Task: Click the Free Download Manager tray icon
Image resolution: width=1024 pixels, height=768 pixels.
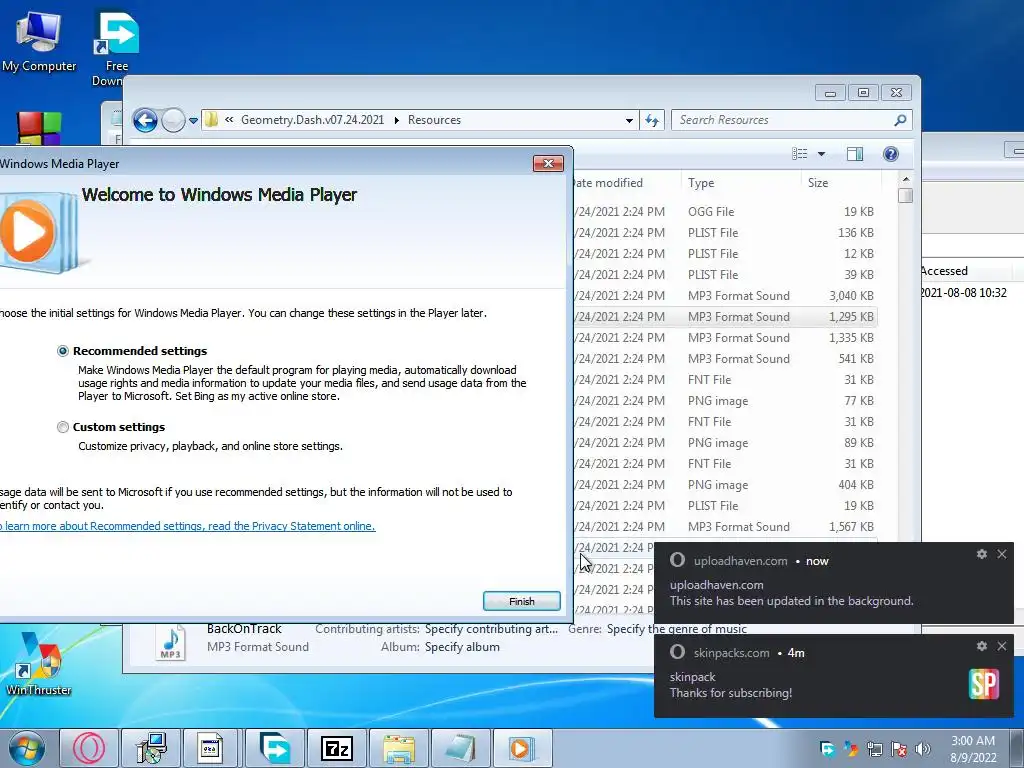Action: click(827, 749)
